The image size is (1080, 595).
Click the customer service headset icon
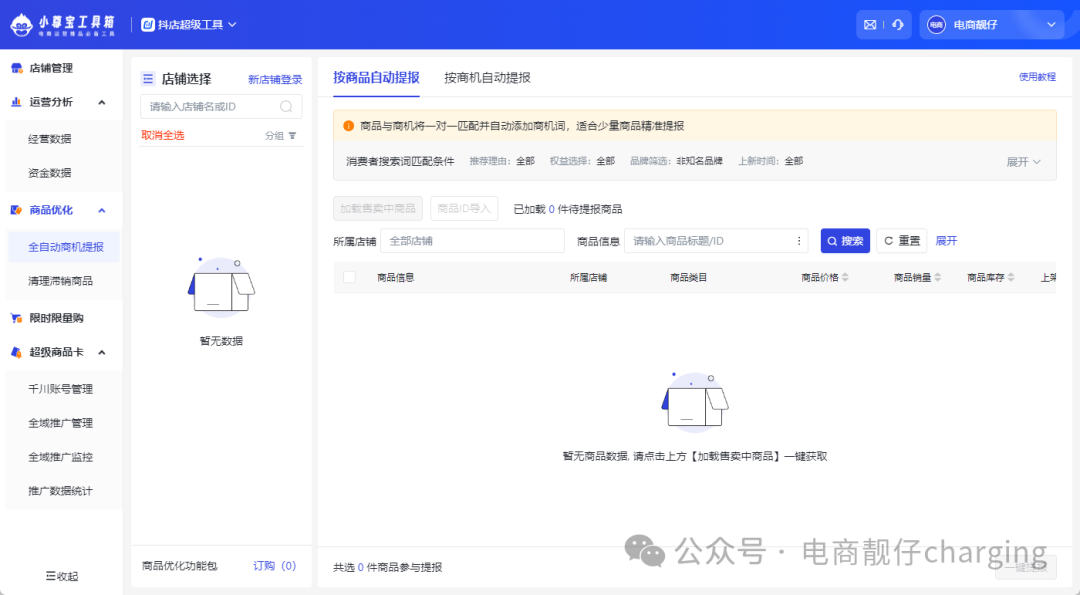point(897,24)
